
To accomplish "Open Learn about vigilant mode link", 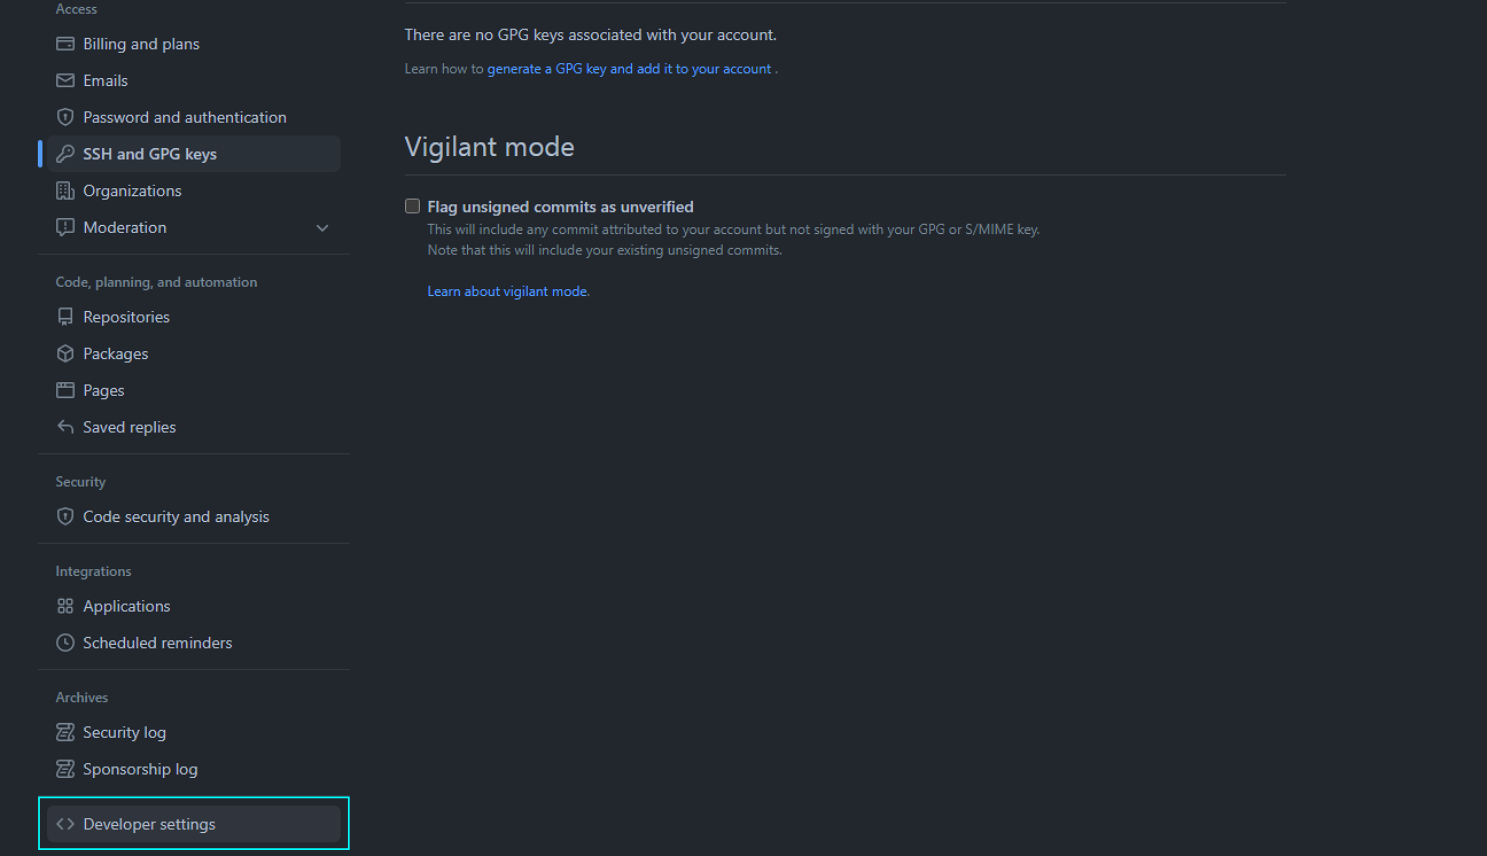I will click(x=508, y=291).
